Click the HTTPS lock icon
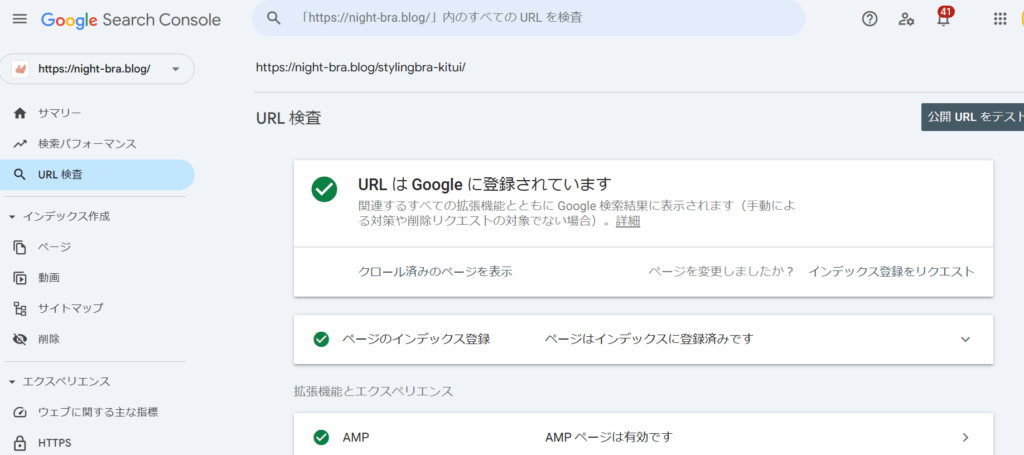This screenshot has height=455, width=1024. [20, 443]
